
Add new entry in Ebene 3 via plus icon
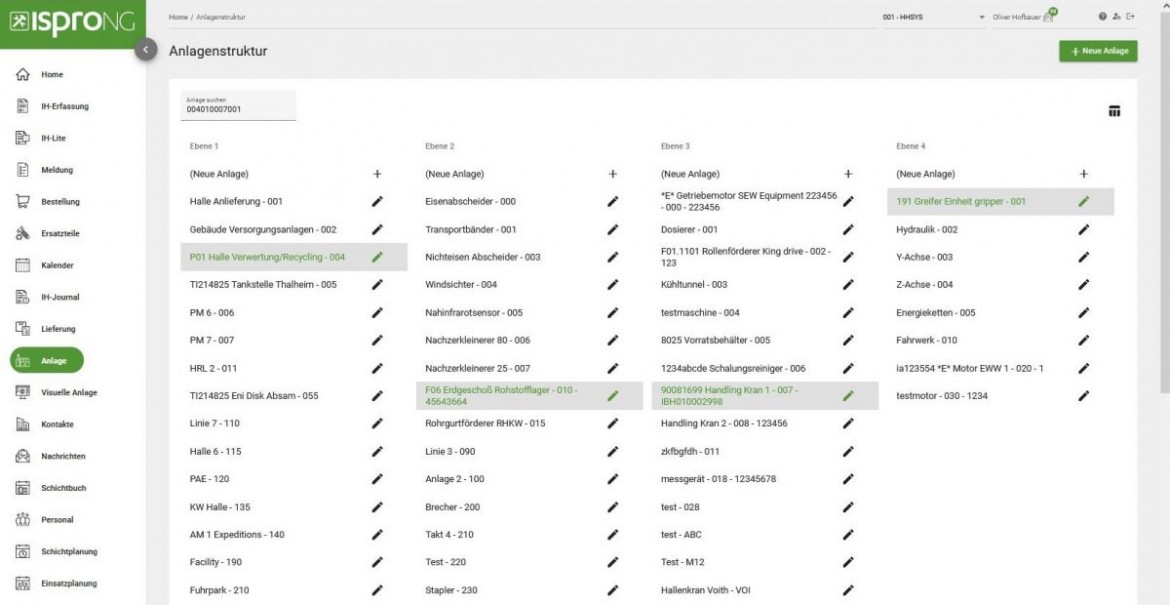point(849,172)
